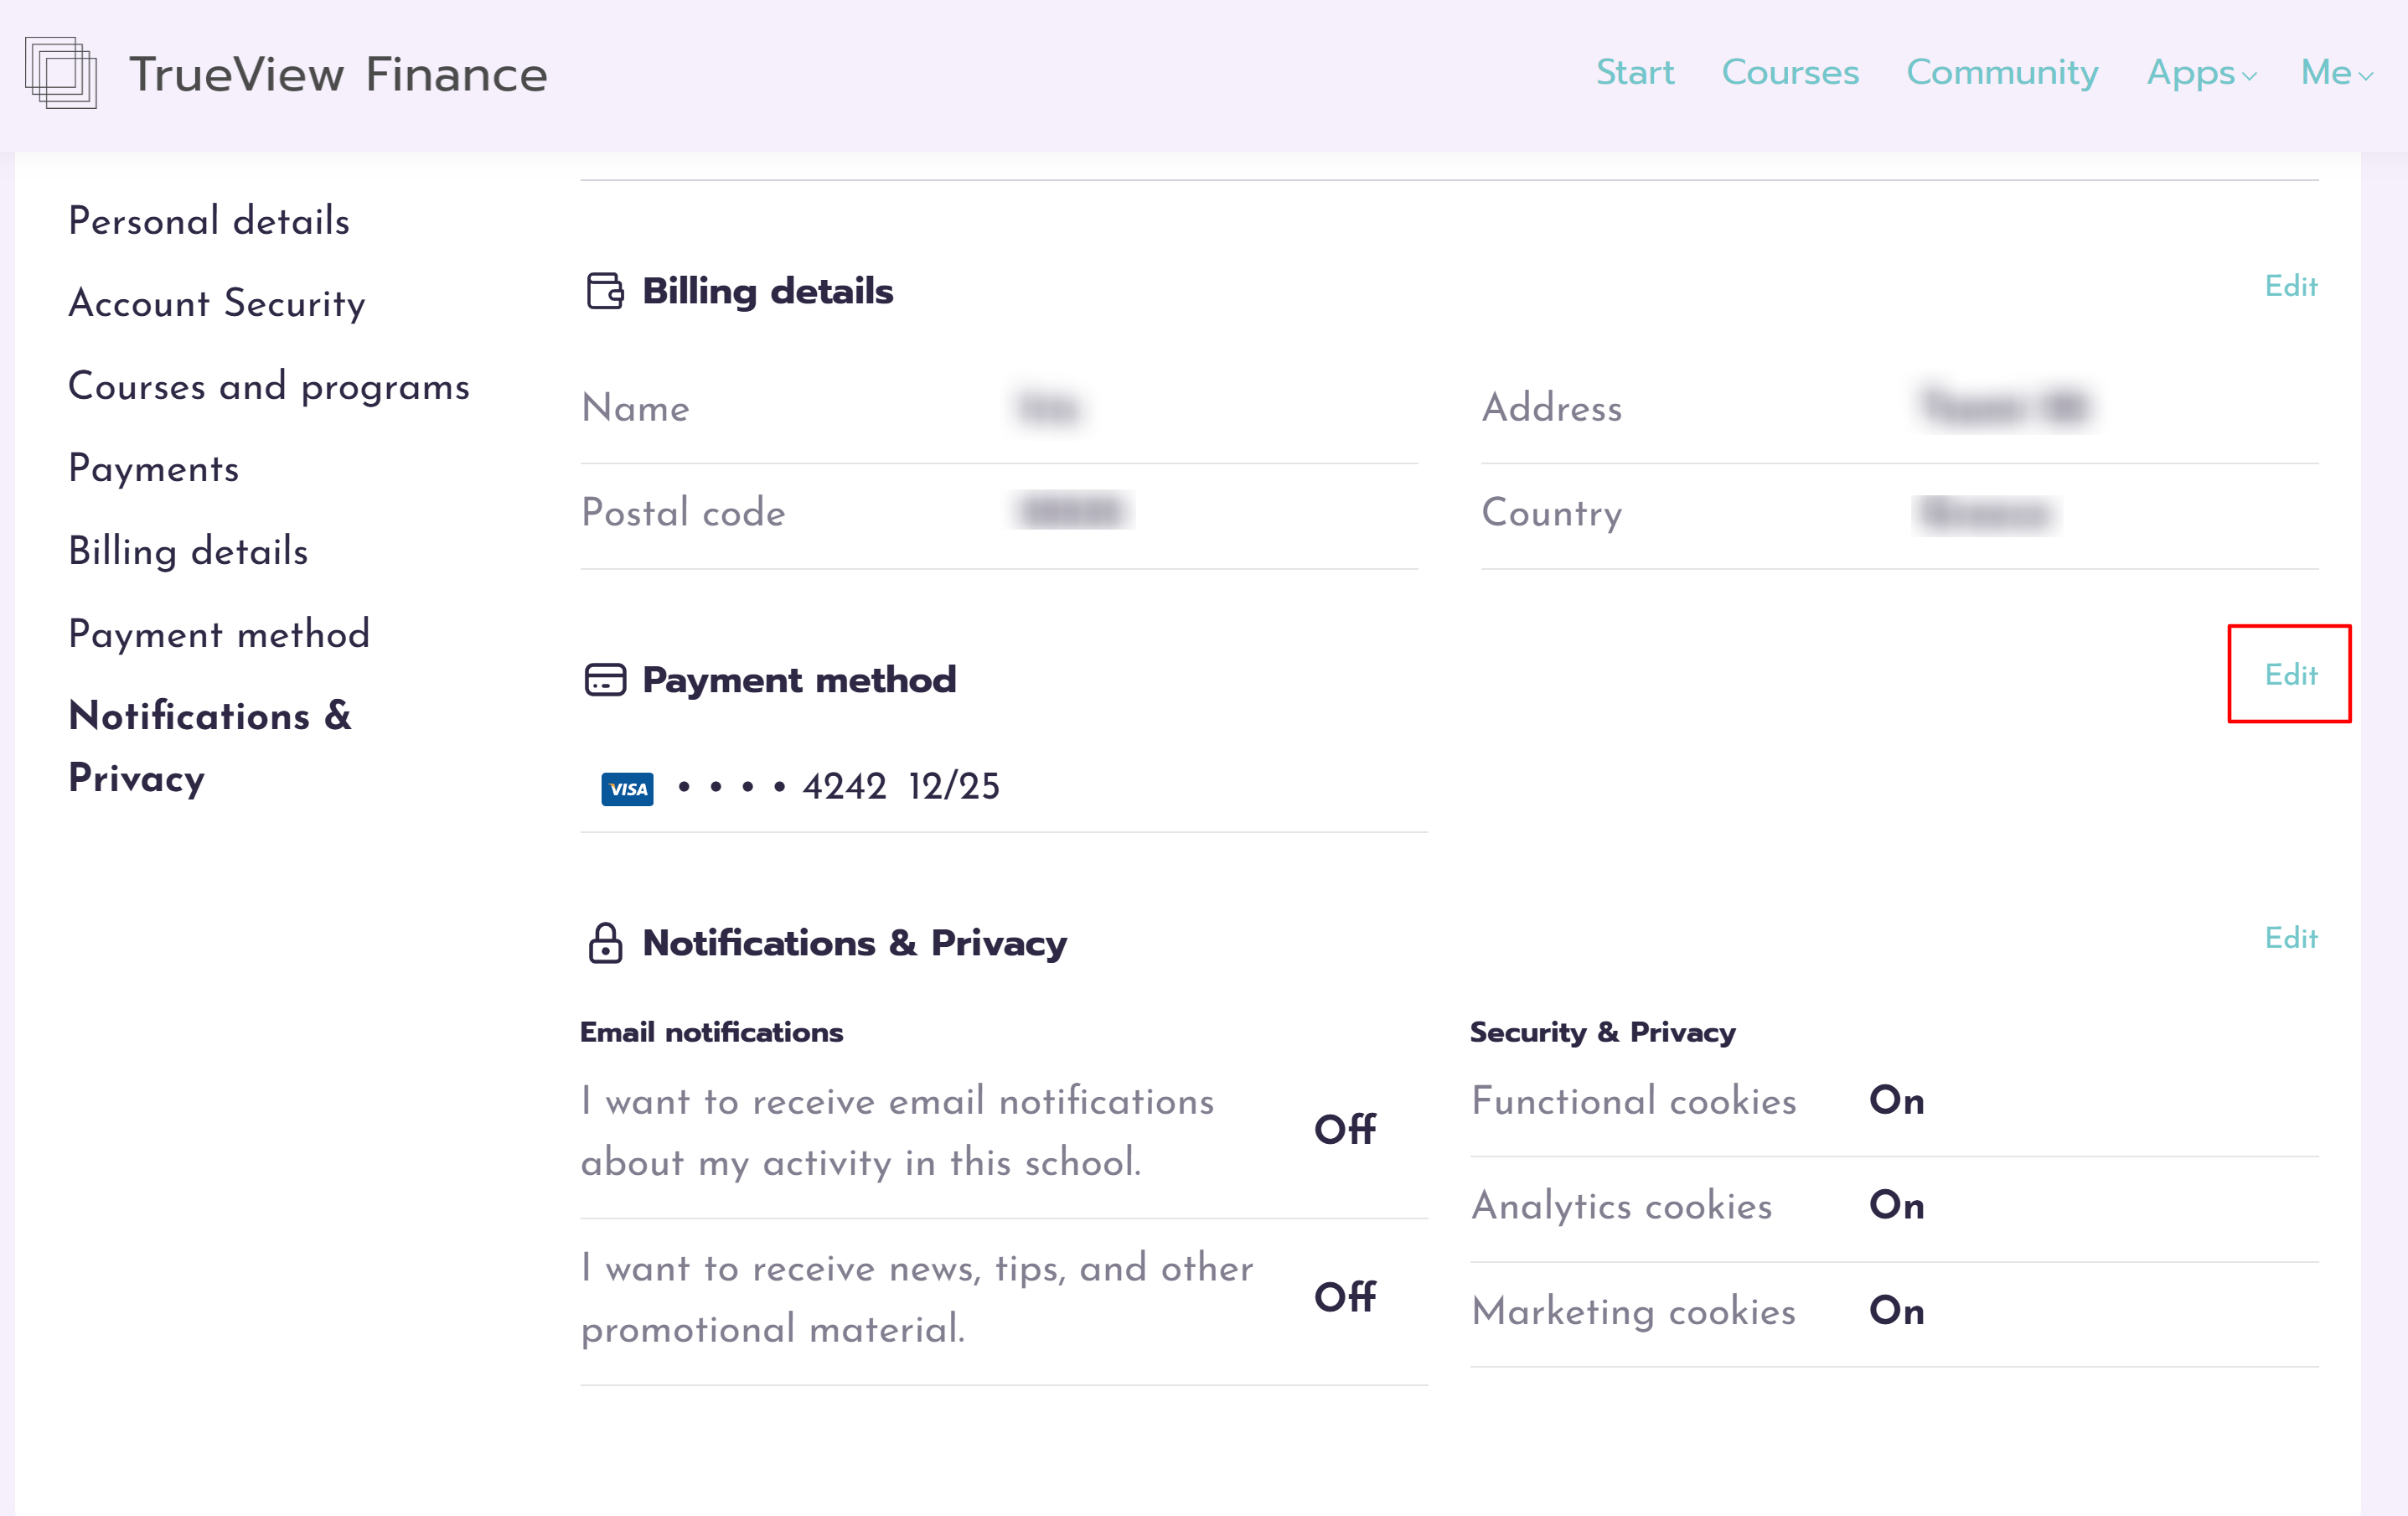2408x1516 pixels.
Task: Click the Notifications & Privacy lock icon
Action: point(605,943)
